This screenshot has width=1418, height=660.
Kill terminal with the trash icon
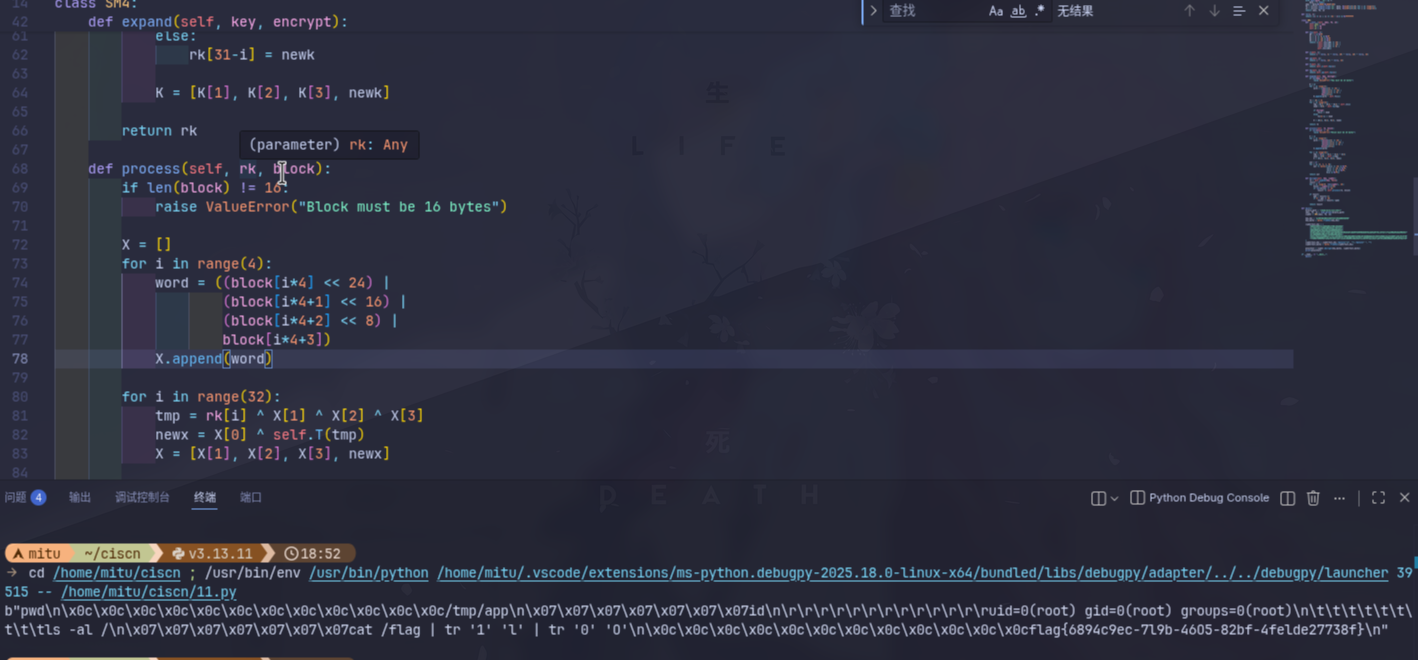point(1313,498)
